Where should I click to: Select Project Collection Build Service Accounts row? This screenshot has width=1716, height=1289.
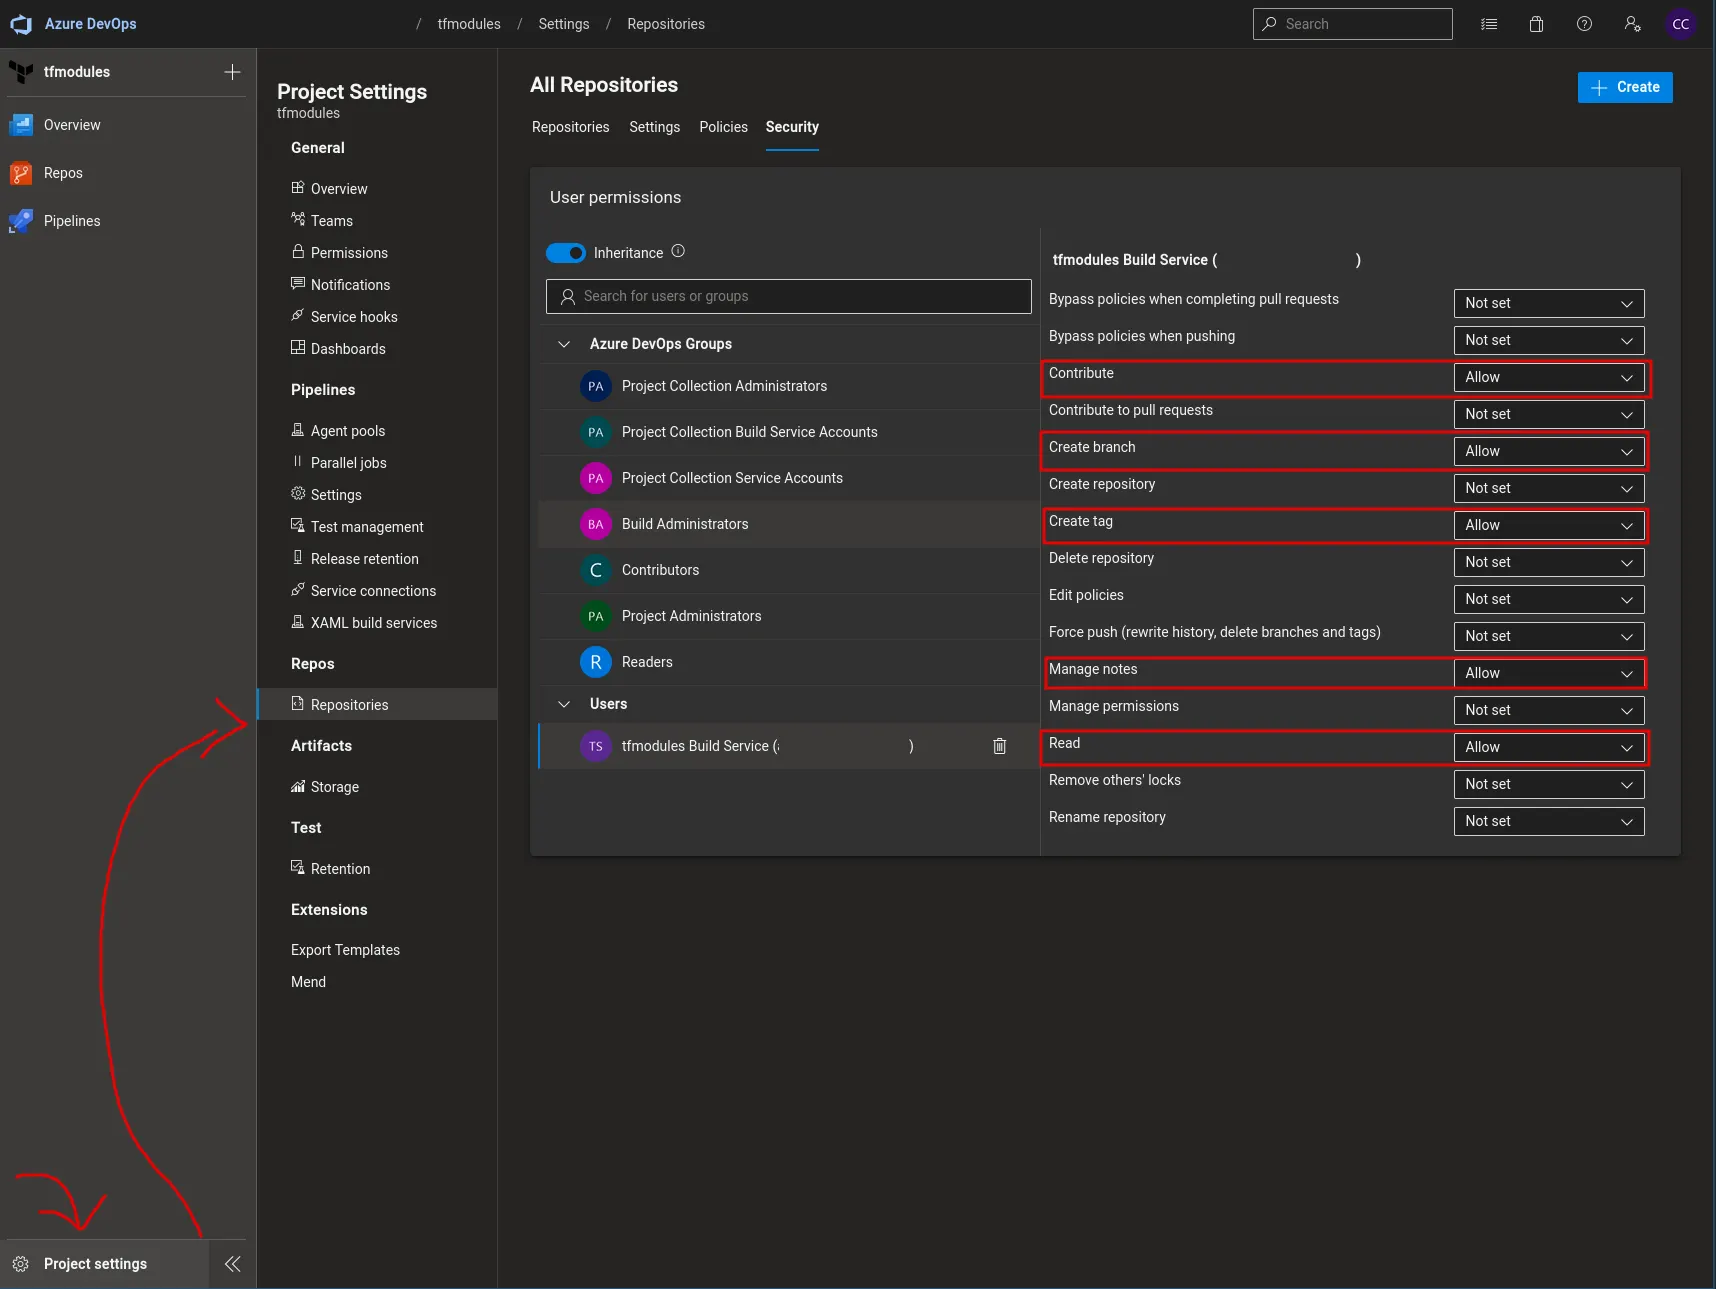[789, 432]
